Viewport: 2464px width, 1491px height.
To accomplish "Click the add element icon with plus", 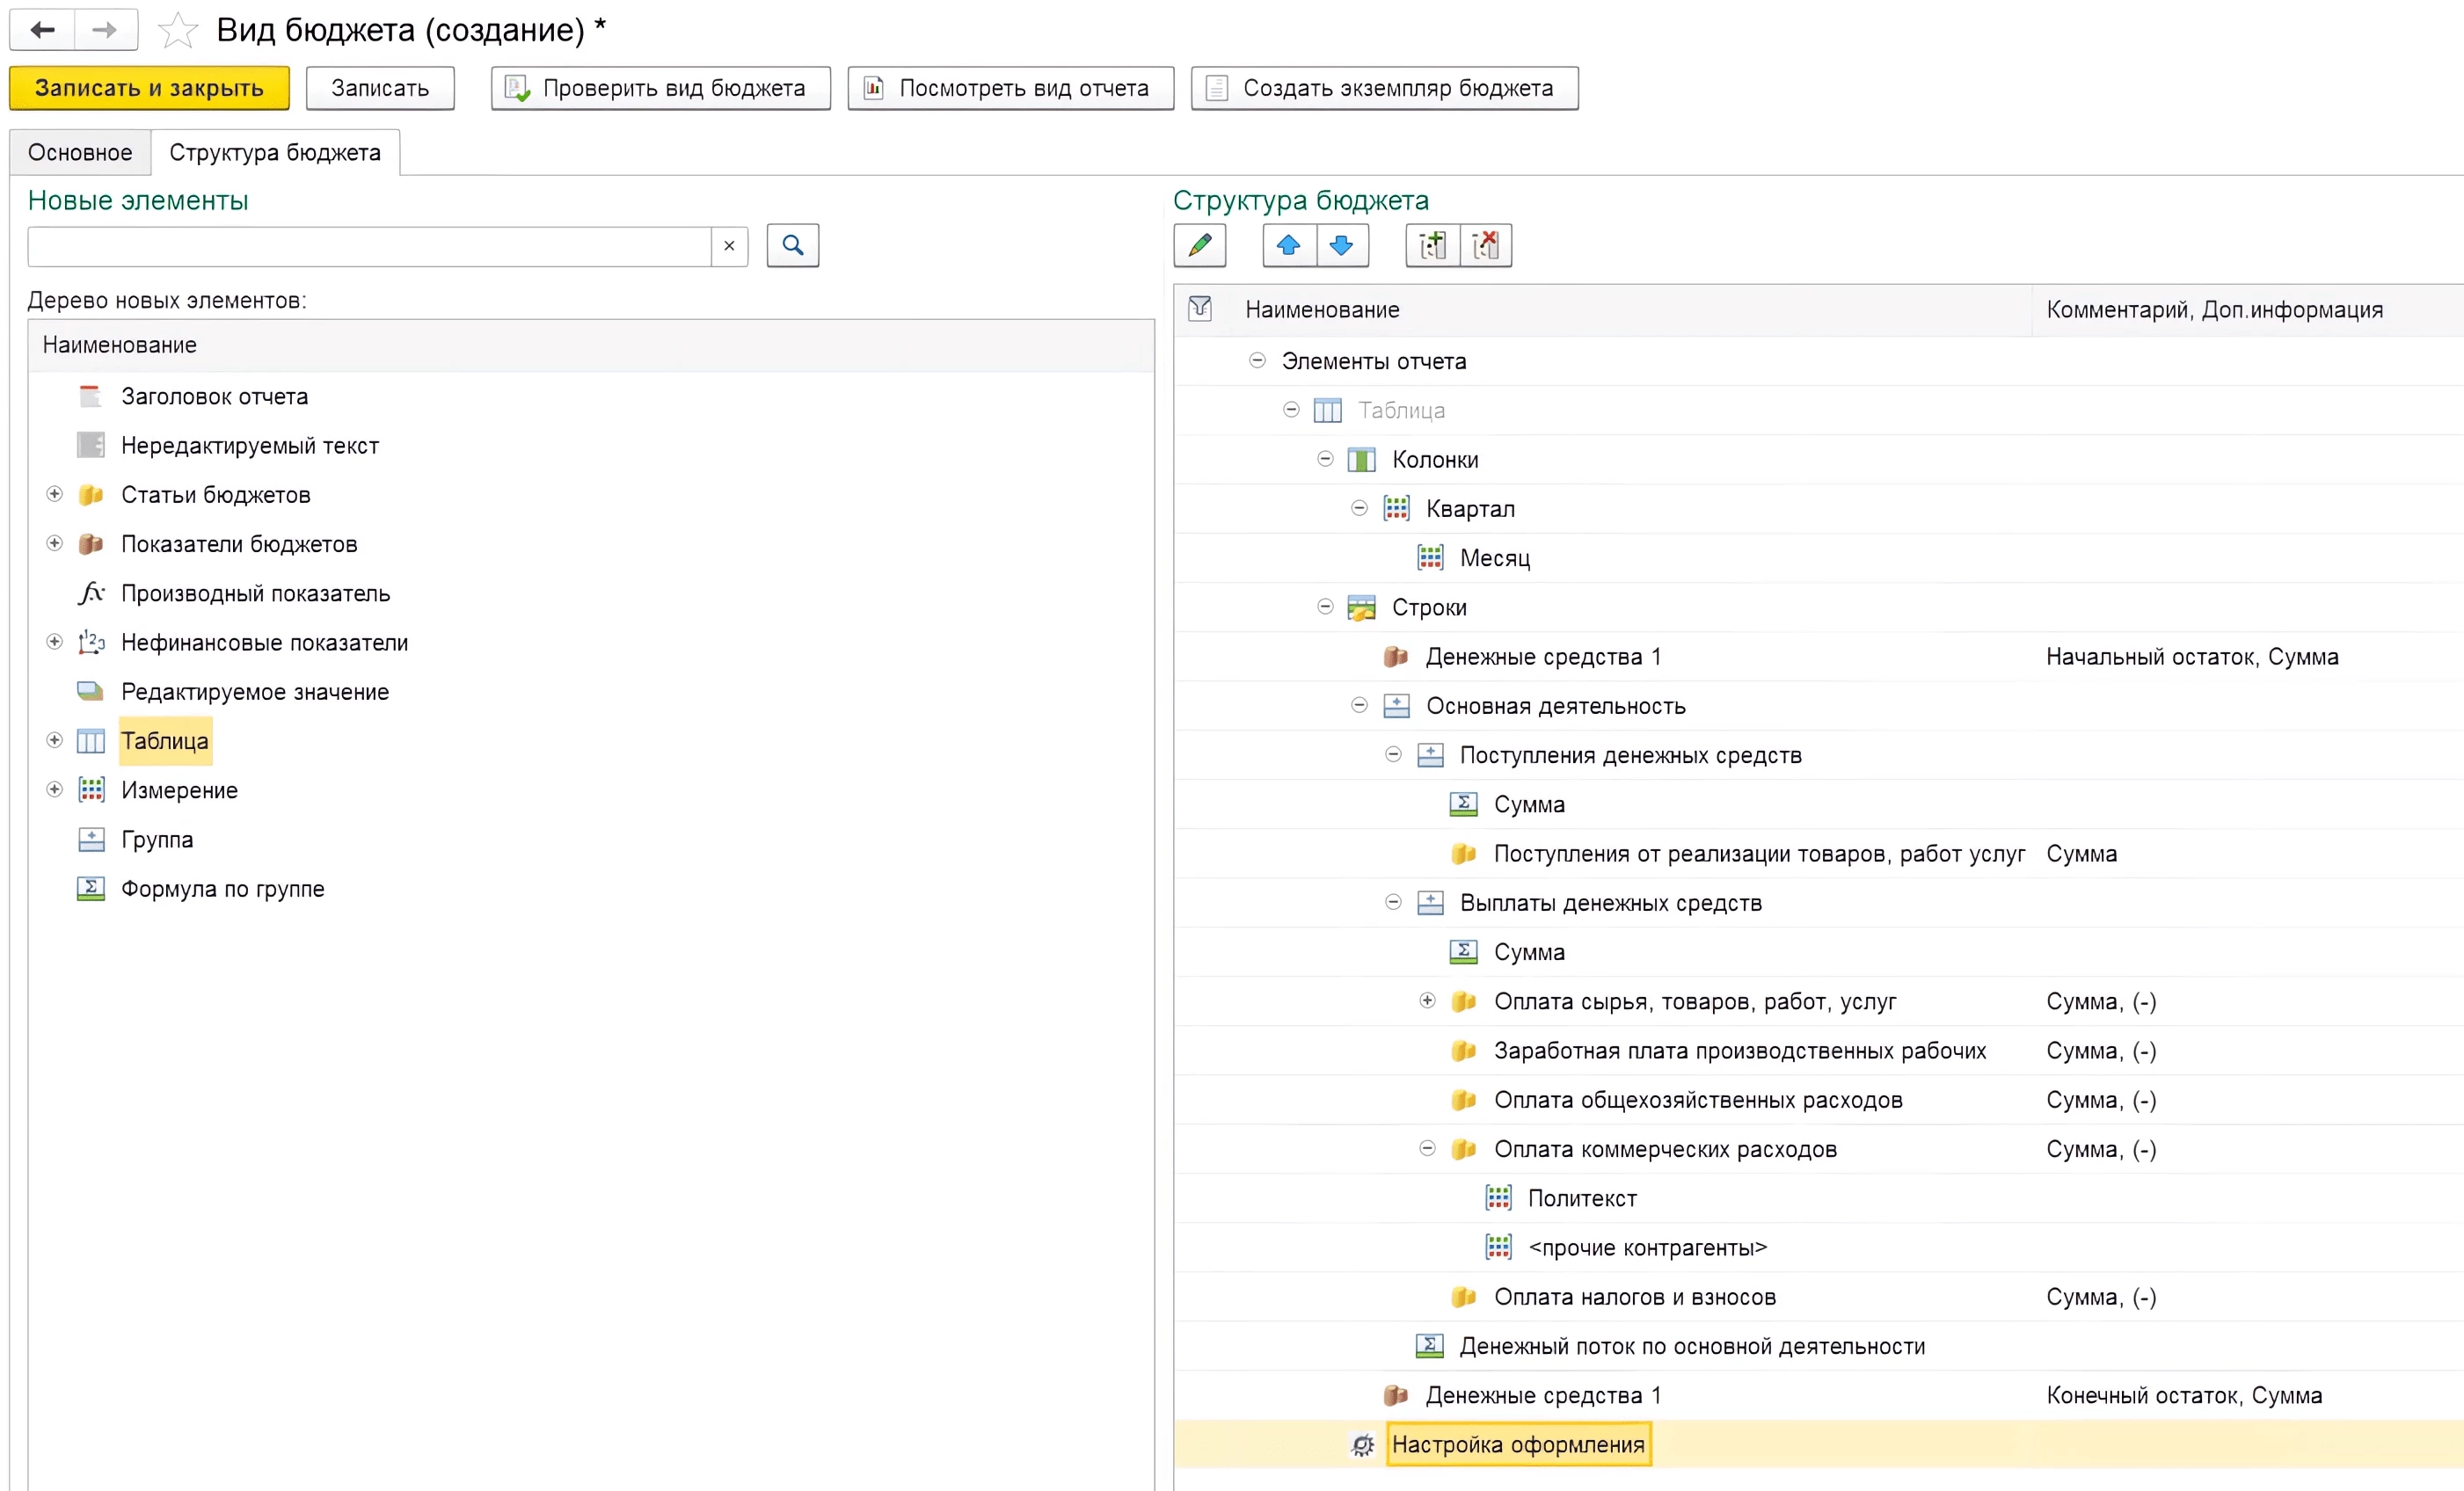I will (x=1432, y=245).
